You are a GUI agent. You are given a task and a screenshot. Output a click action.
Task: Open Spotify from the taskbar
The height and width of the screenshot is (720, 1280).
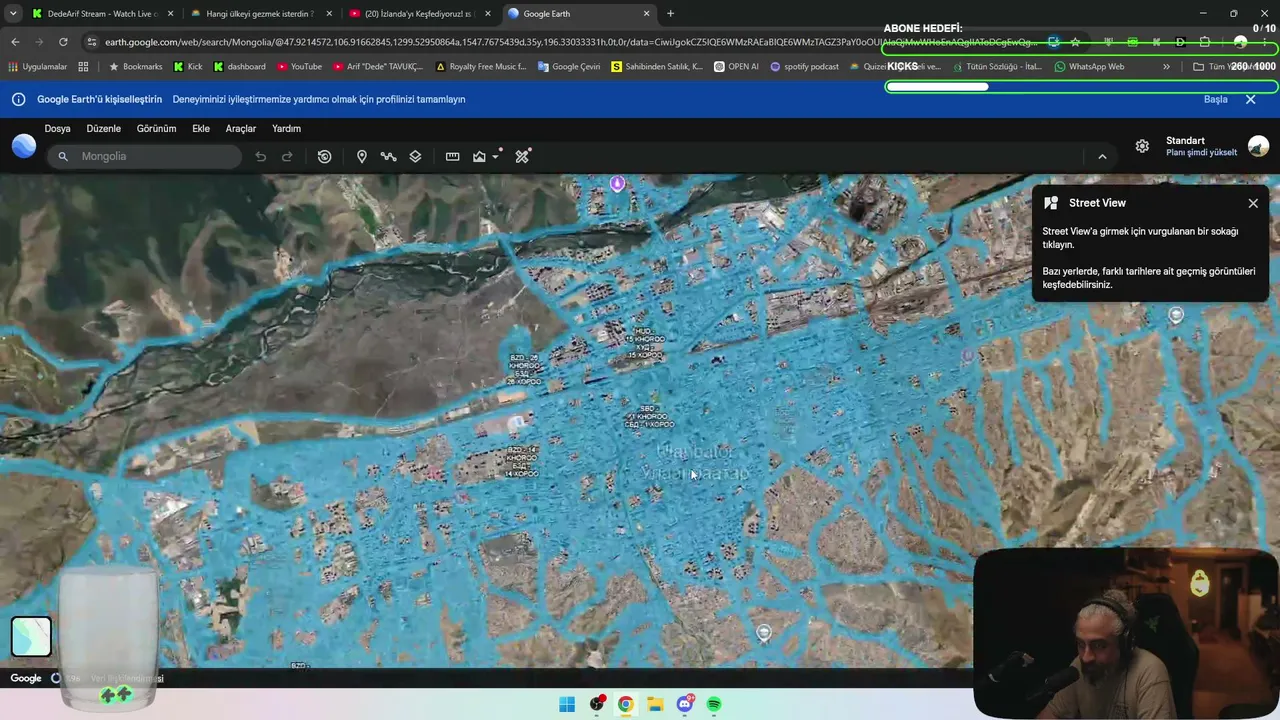714,704
